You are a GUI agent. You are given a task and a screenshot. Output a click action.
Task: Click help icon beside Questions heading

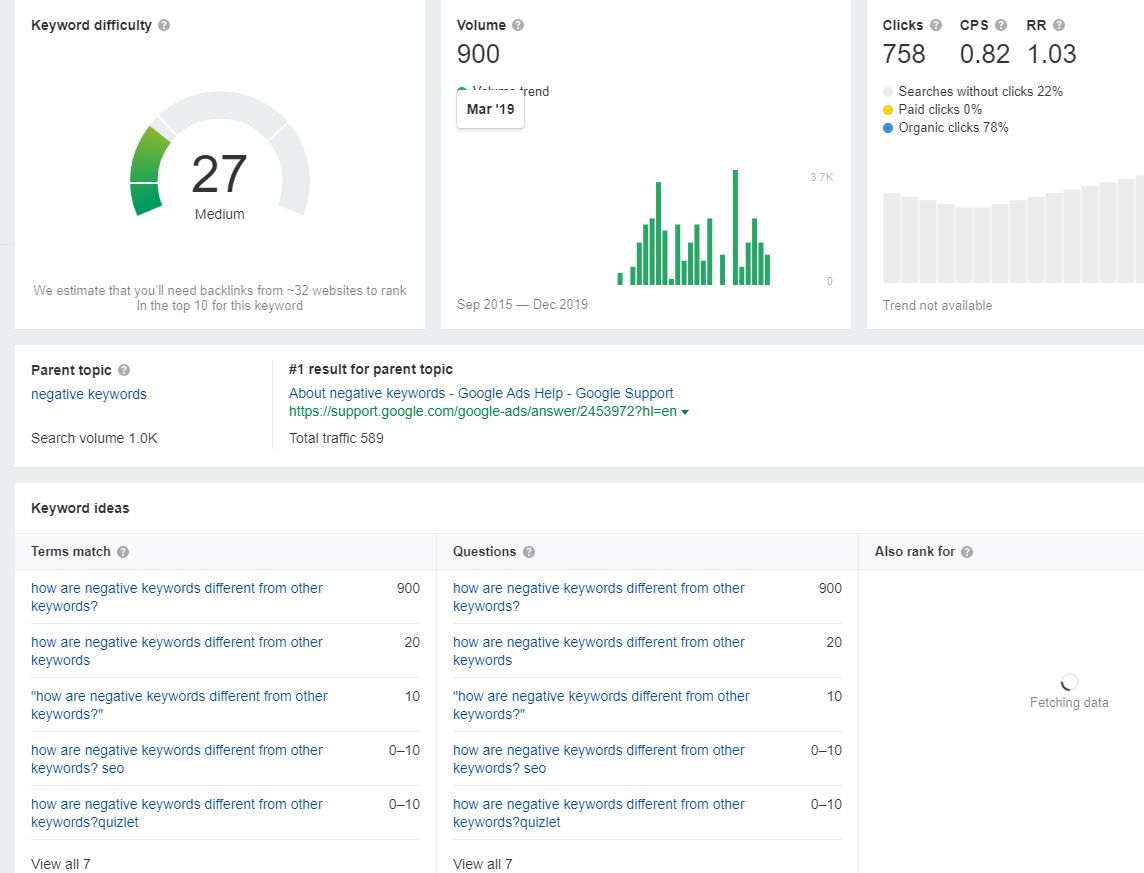(529, 551)
